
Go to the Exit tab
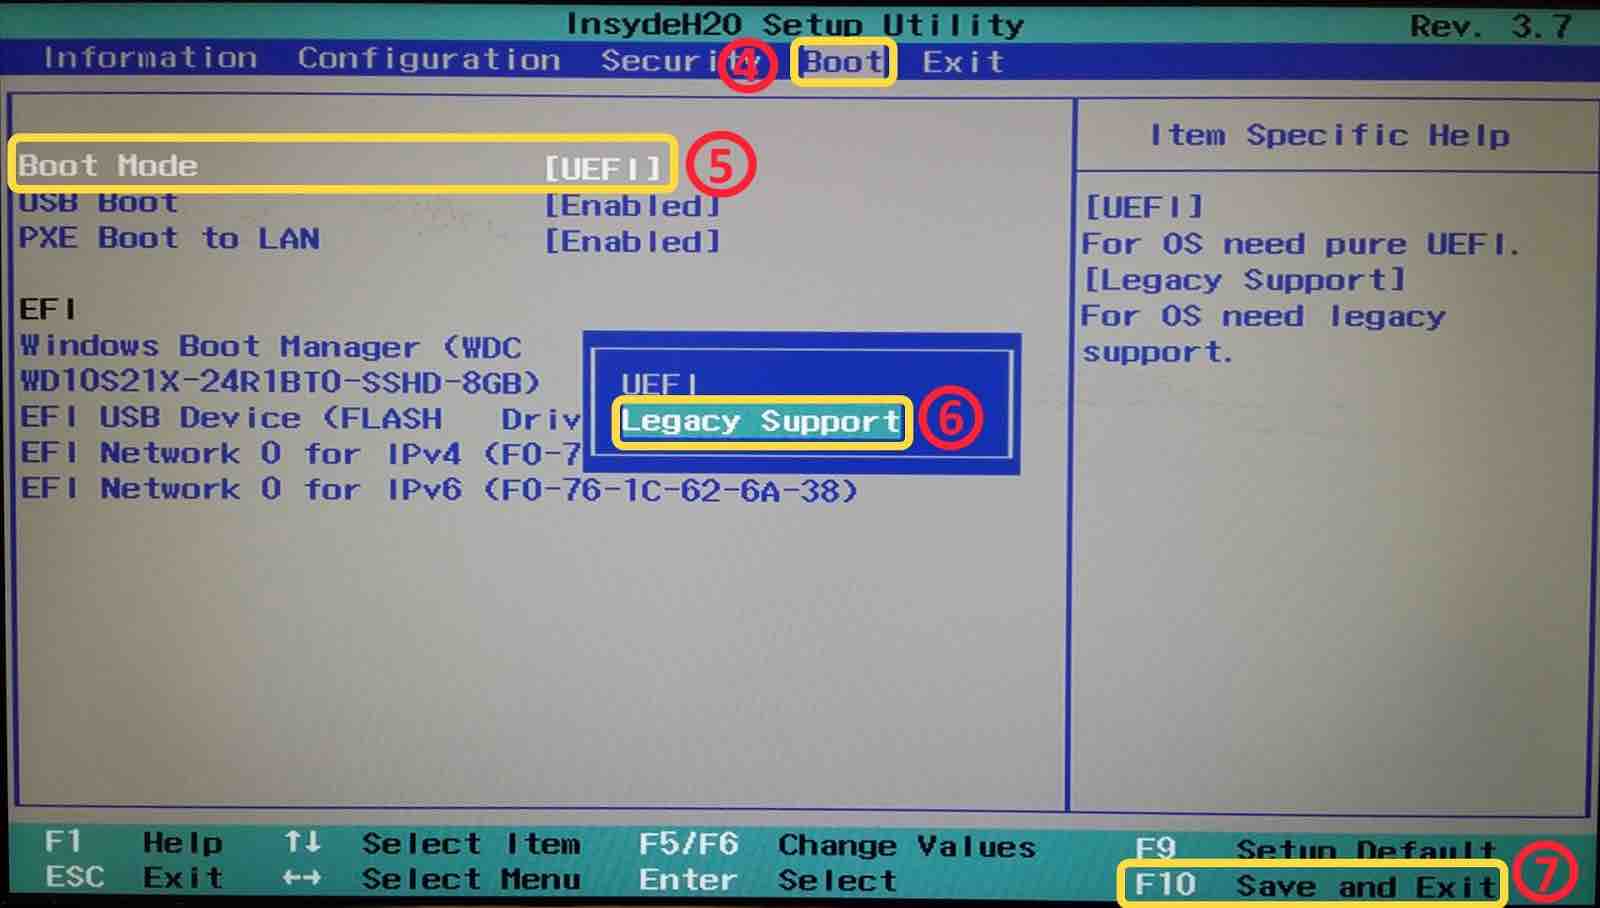(x=962, y=62)
